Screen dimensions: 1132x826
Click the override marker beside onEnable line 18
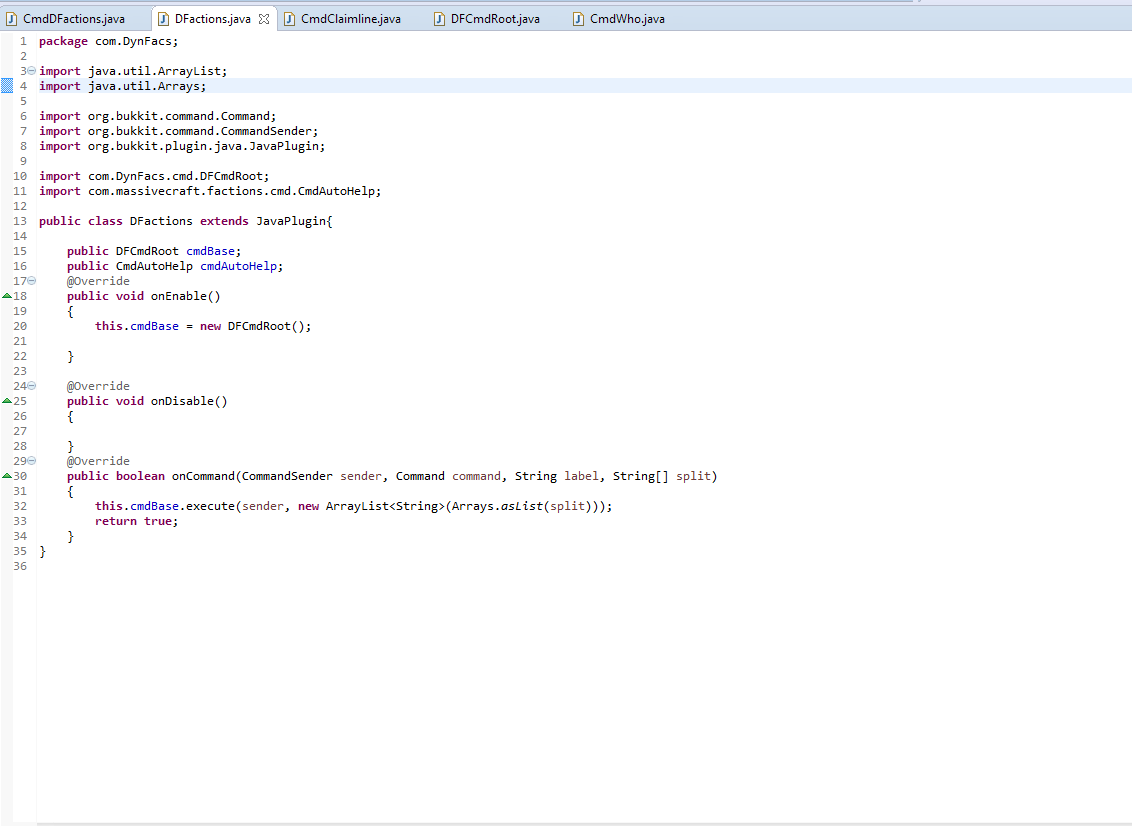coord(7,296)
